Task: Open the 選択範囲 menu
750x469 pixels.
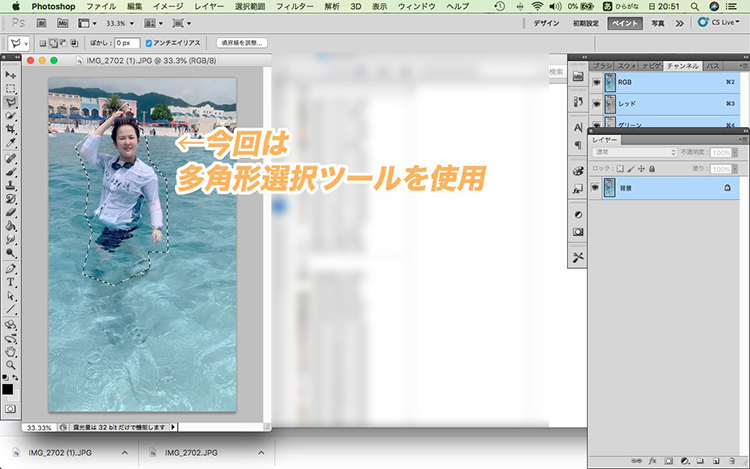Action: [250, 6]
